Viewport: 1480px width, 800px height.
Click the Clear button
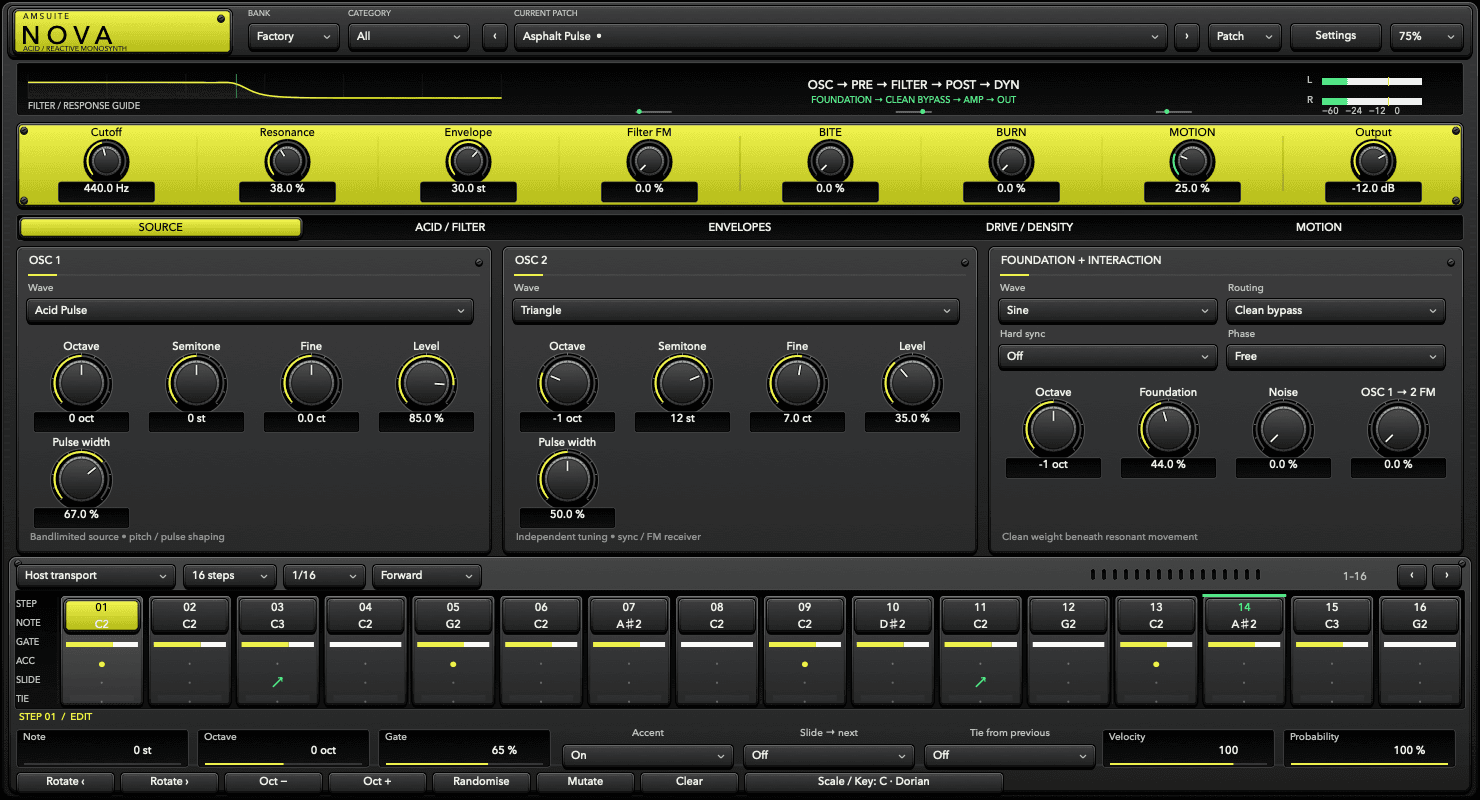tap(689, 781)
